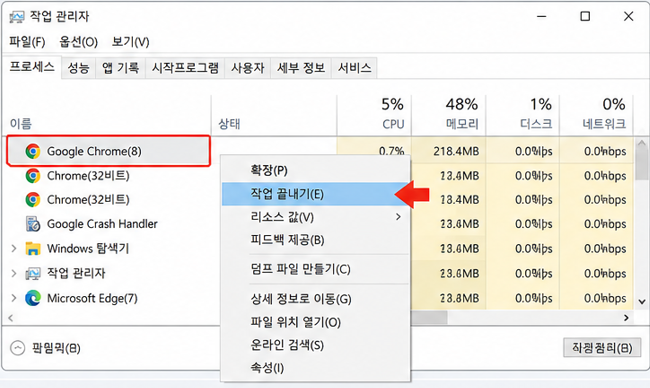Viewport: 650px width, 388px height.
Task: Switch to the 세부 정보 tab
Action: click(301, 68)
